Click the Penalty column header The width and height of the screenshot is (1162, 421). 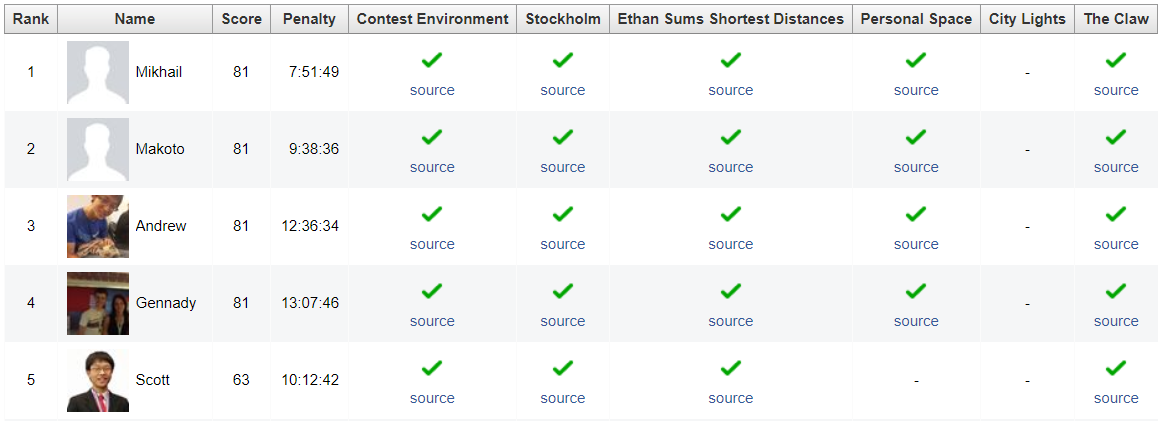309,19
